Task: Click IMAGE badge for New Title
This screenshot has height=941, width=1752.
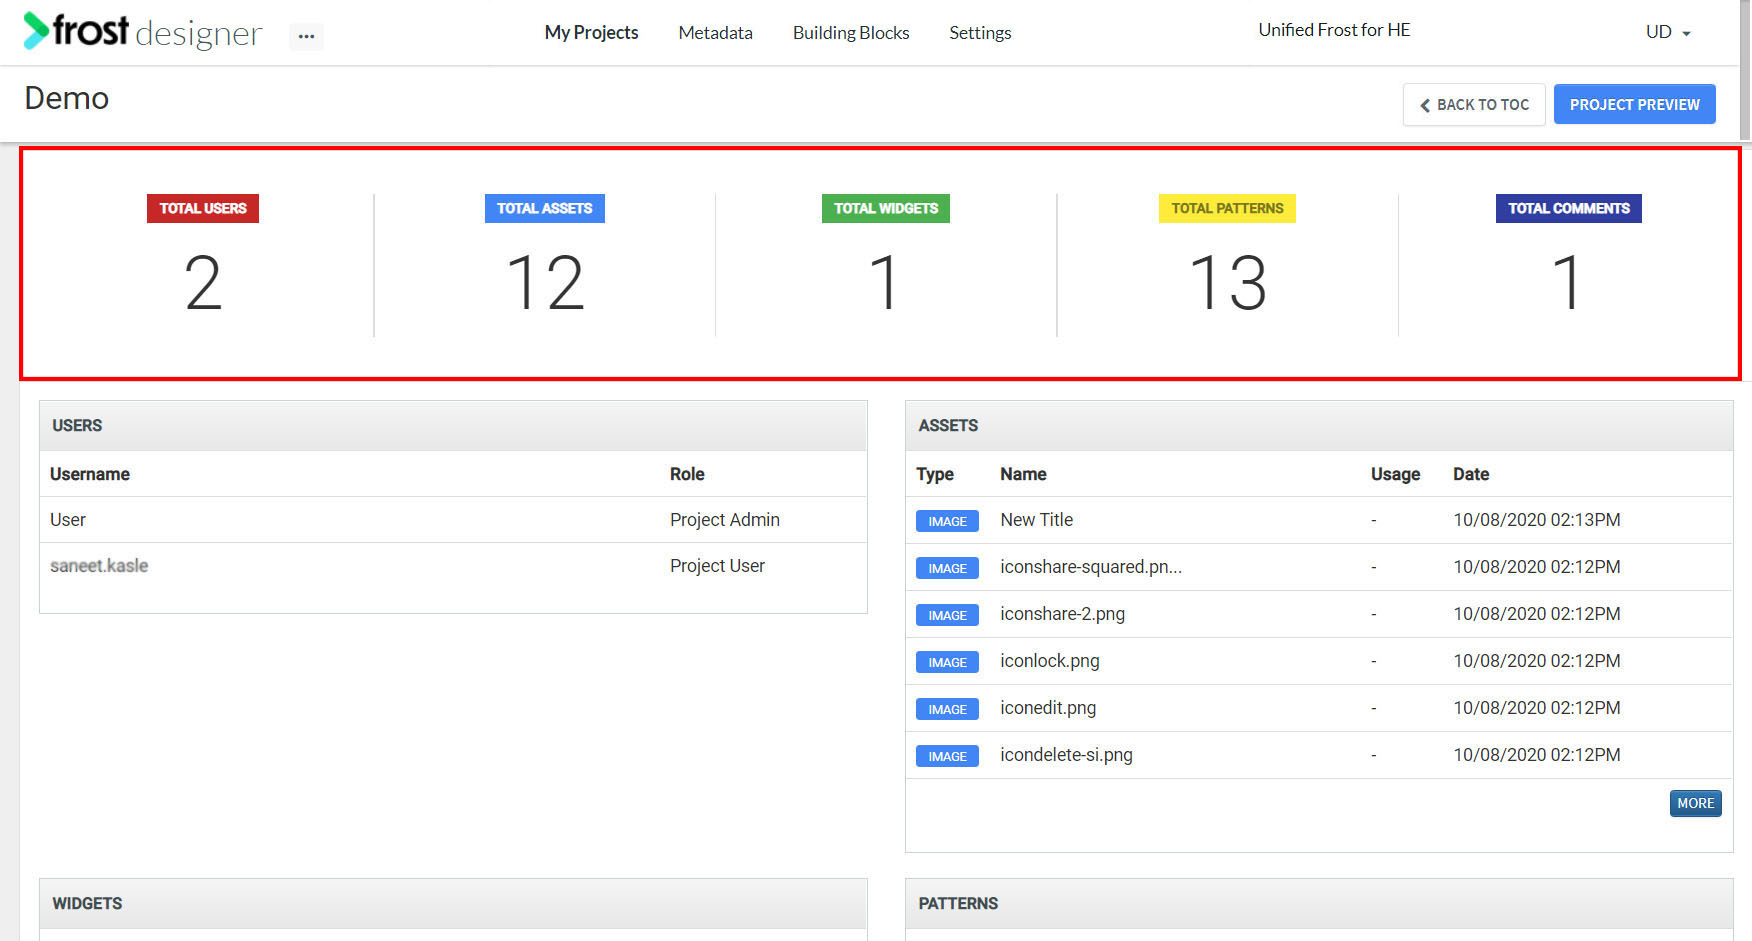Action: tap(947, 521)
